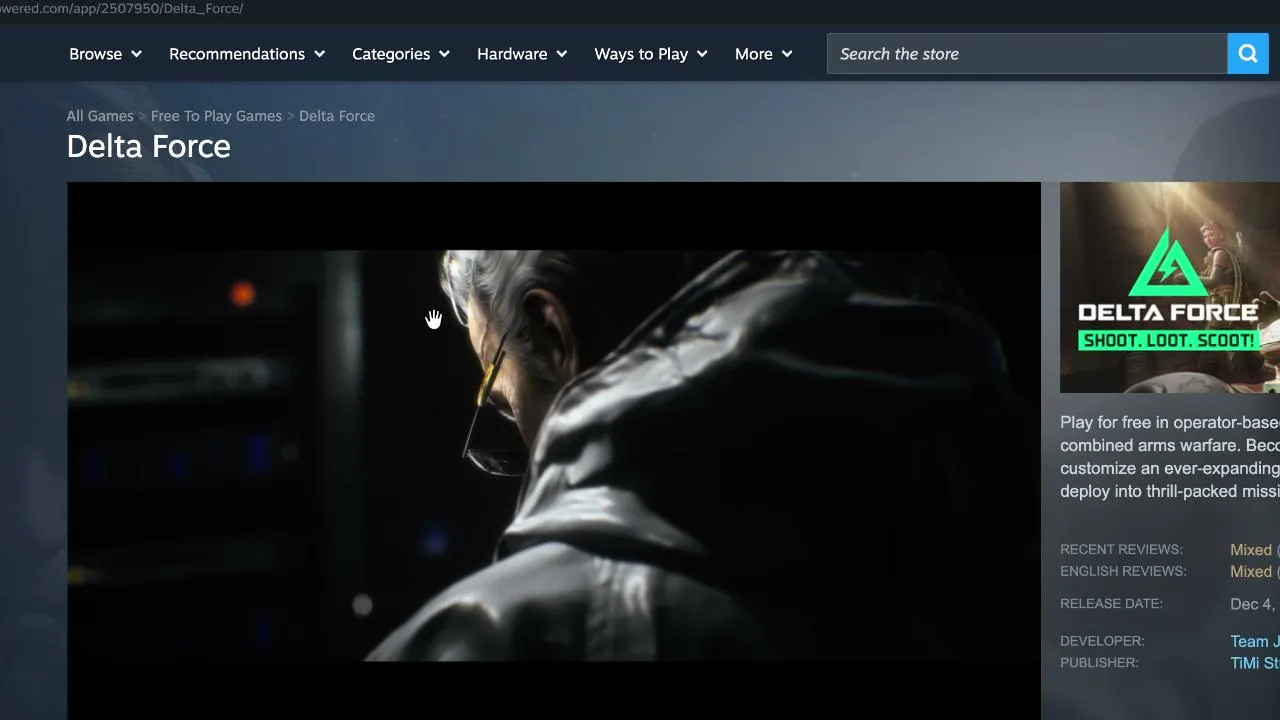Click the Delta Force breadcrumb link

337,116
